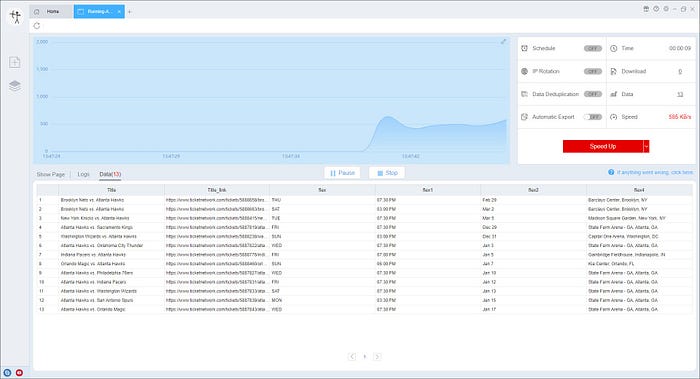Open the new task document icon in sidebar

pos(15,62)
